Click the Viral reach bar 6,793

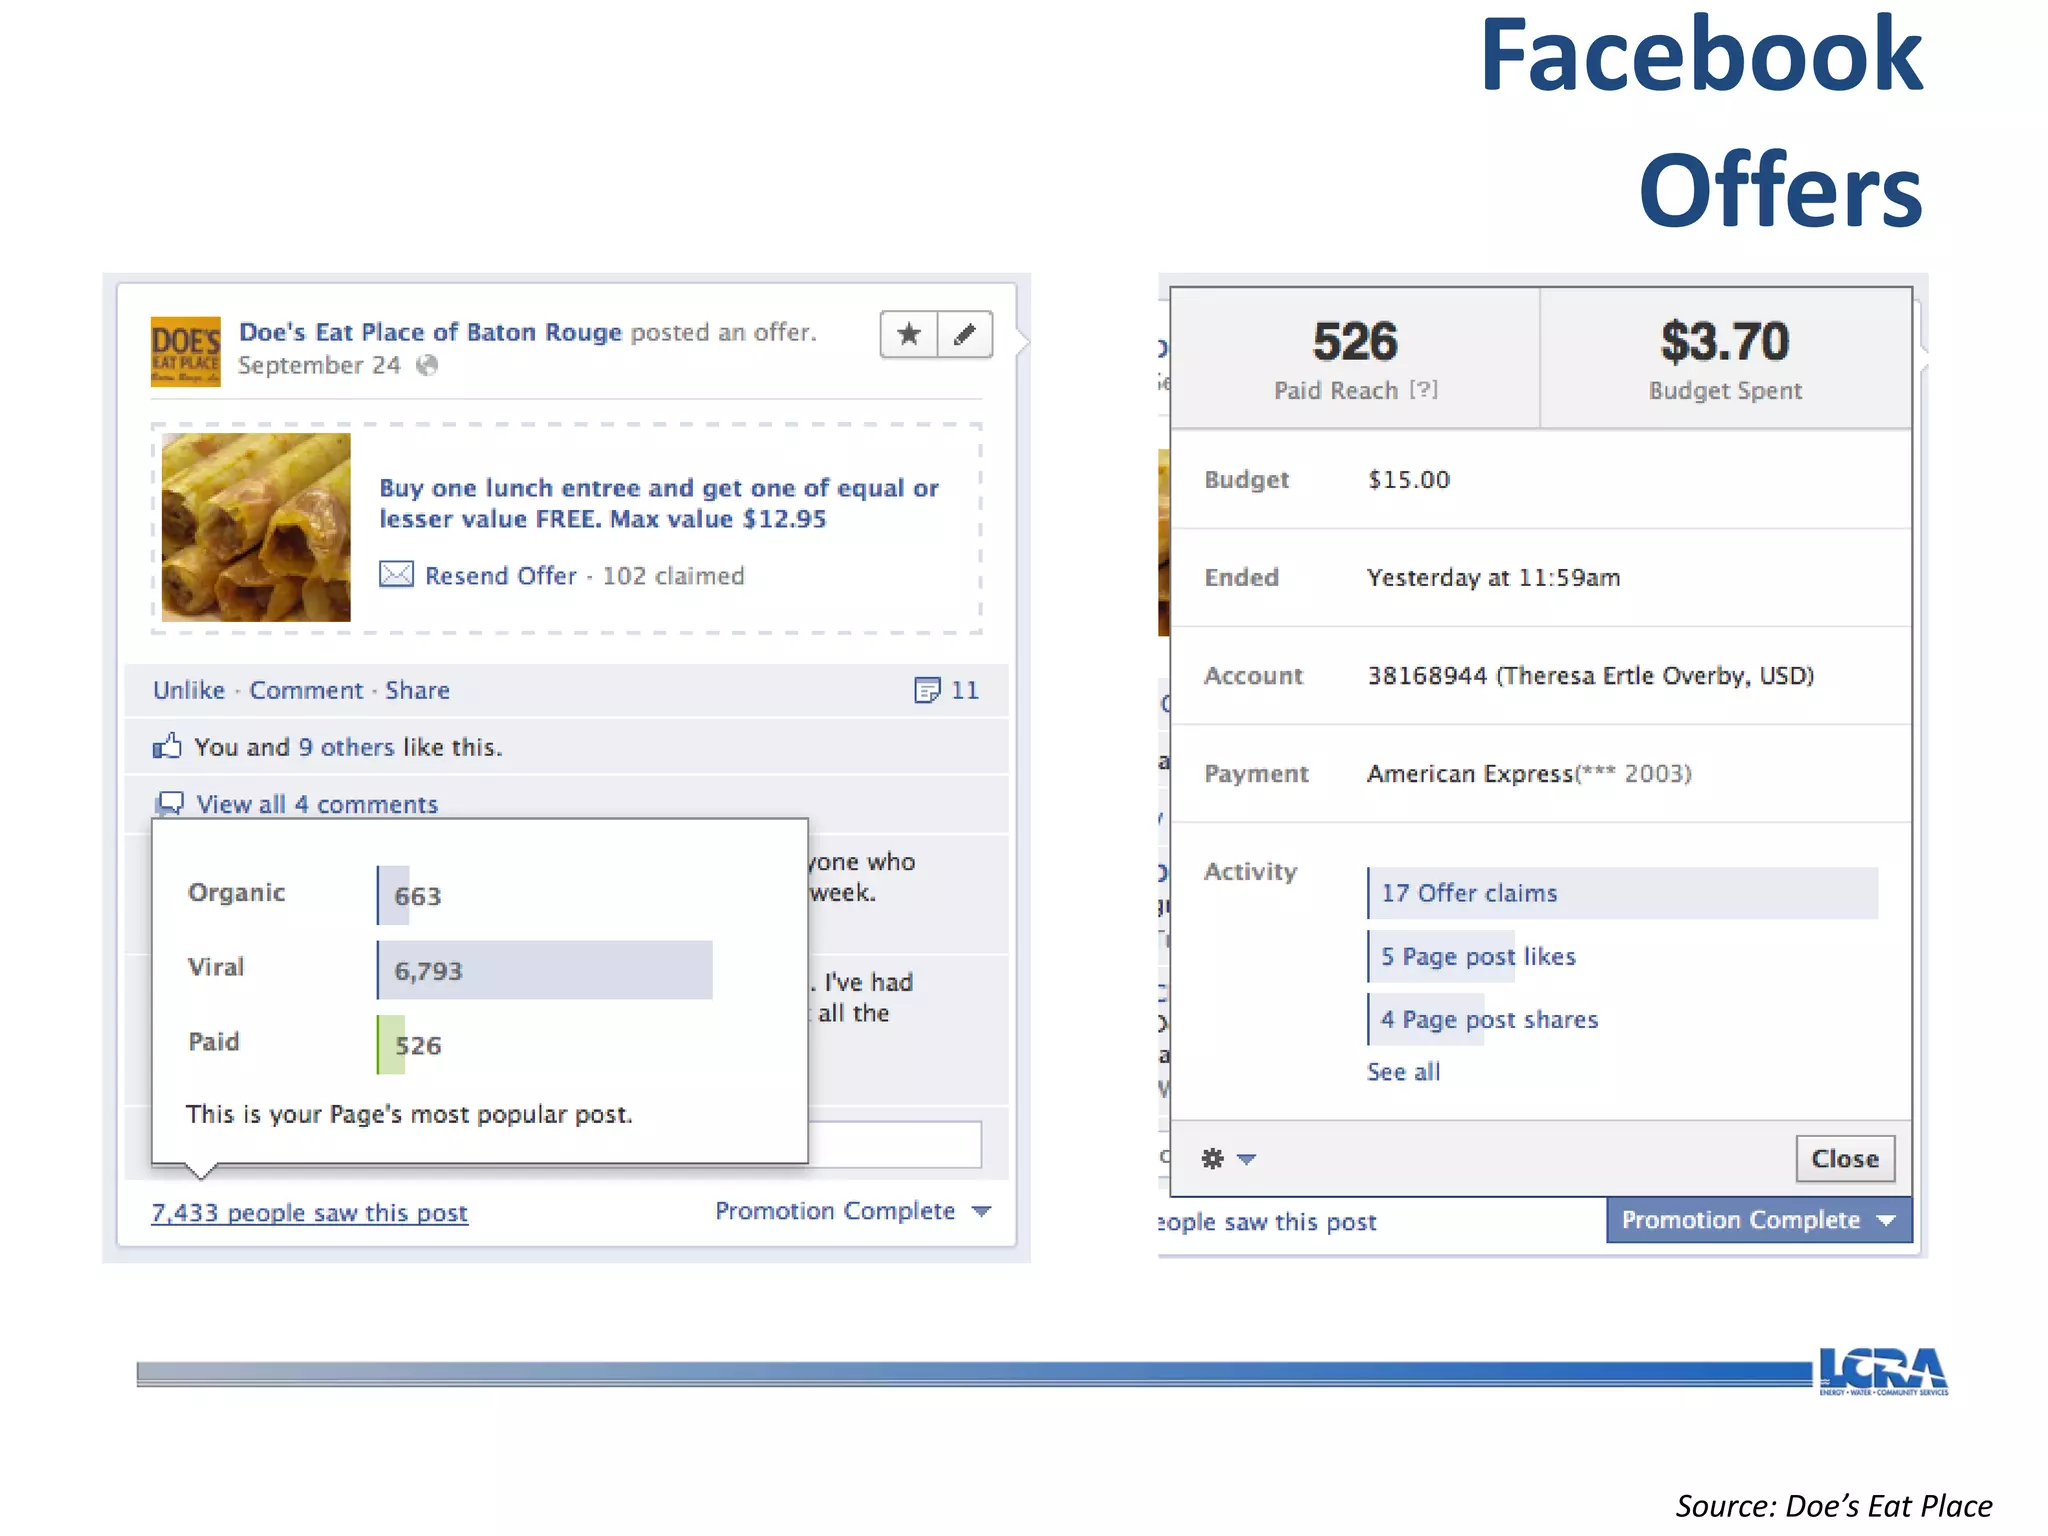pyautogui.click(x=544, y=970)
